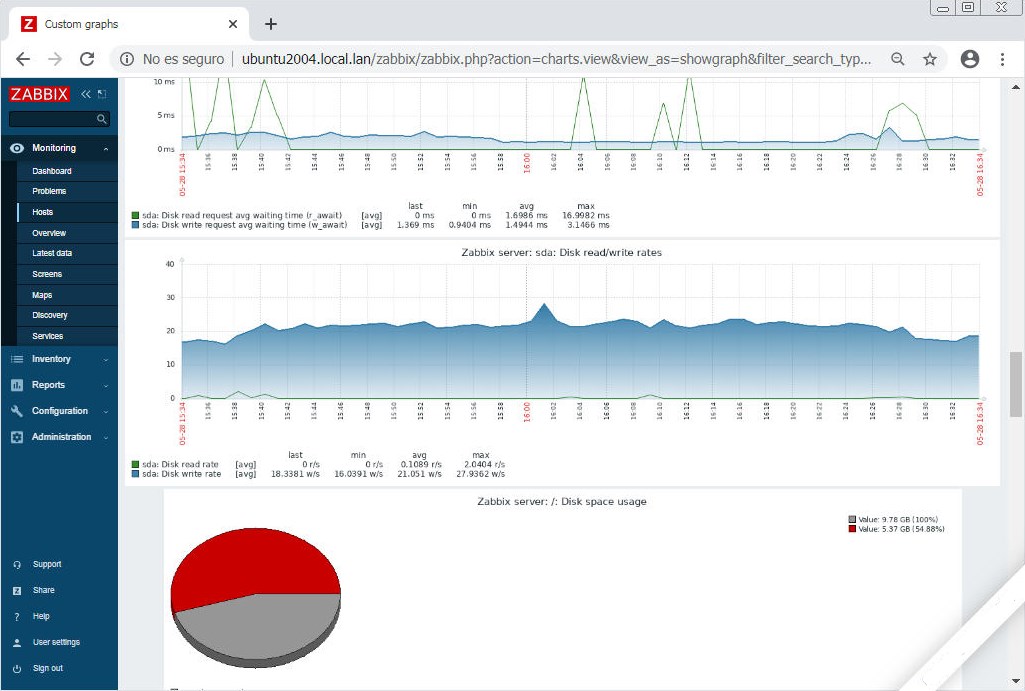The width and height of the screenshot is (1025, 691).
Task: Expand the Reports menu section
Action: click(x=106, y=386)
